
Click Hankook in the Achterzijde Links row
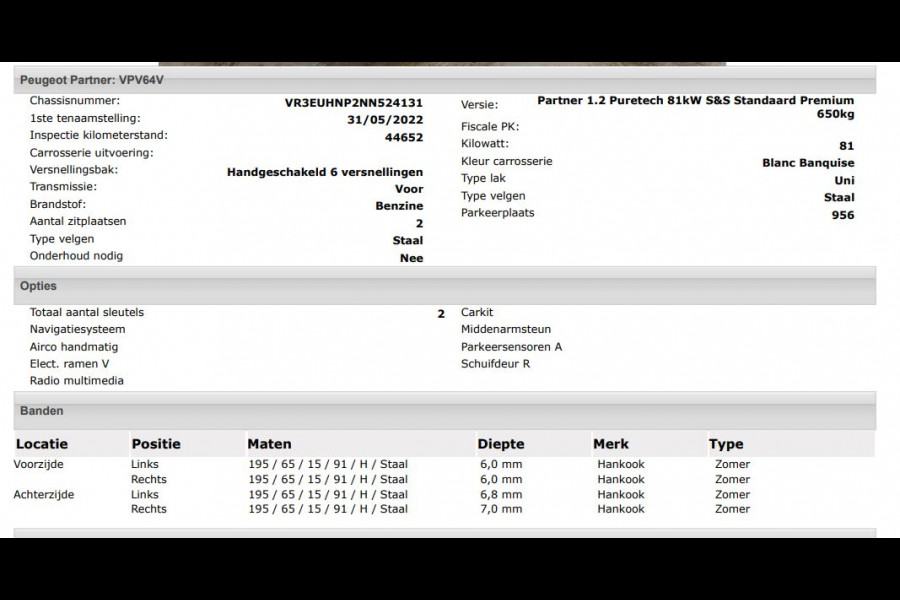pos(620,494)
